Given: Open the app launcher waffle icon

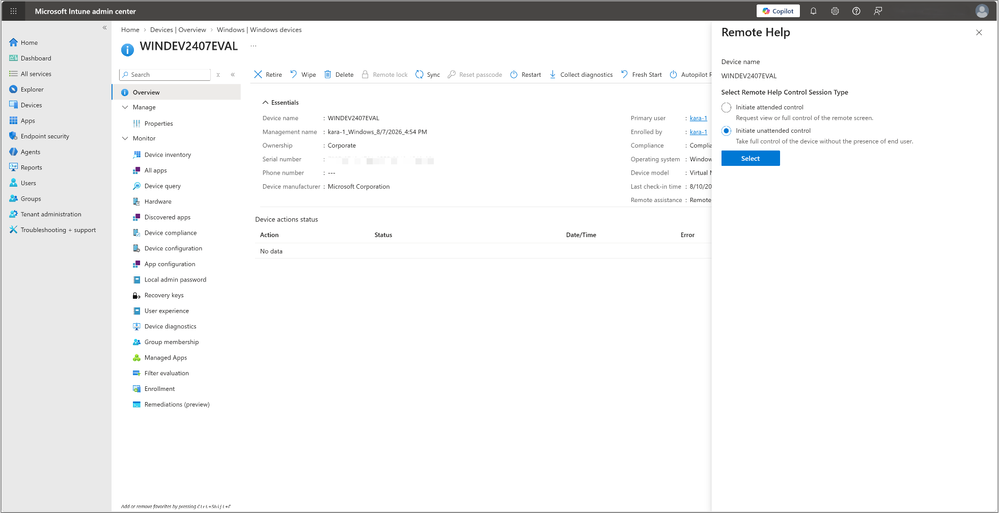Looking at the screenshot, I should point(13,11).
